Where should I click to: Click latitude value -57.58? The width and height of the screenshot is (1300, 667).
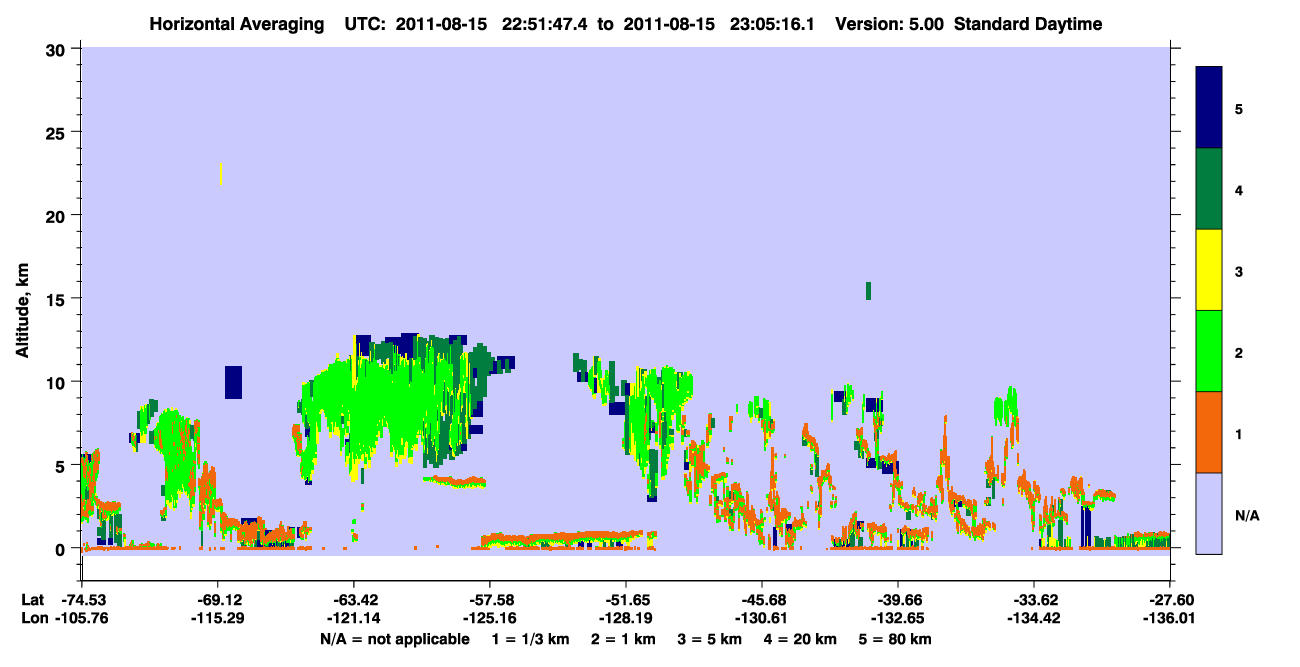tap(490, 600)
